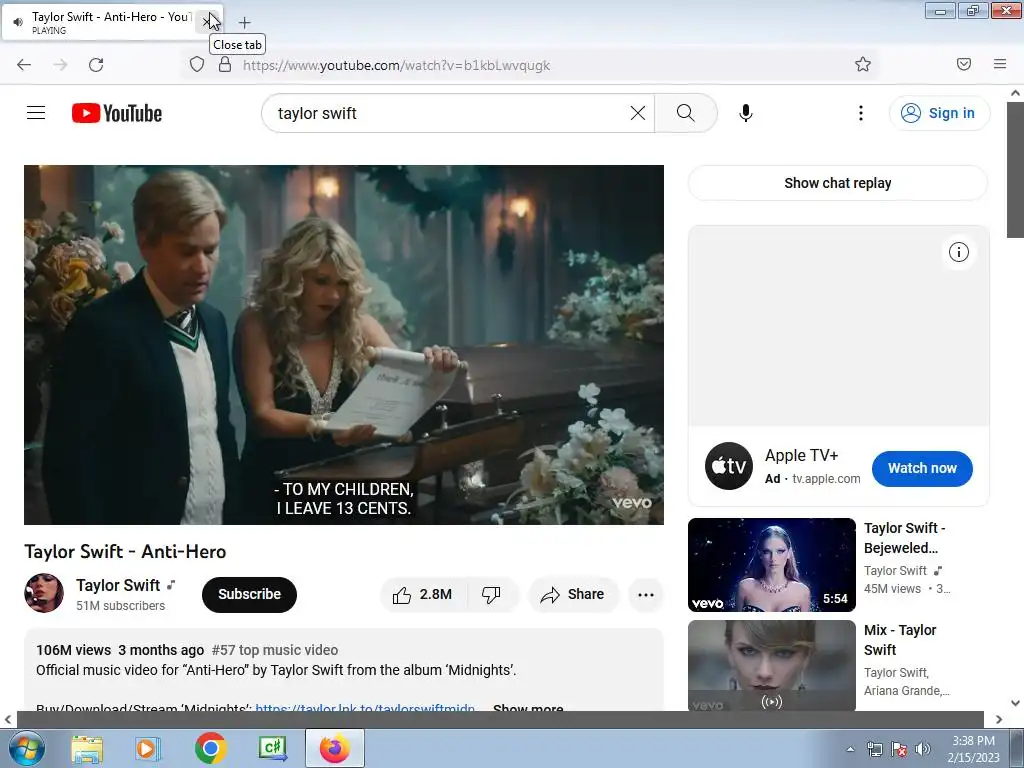Open the tracking protection shield icon
The width and height of the screenshot is (1024, 768).
[197, 64]
